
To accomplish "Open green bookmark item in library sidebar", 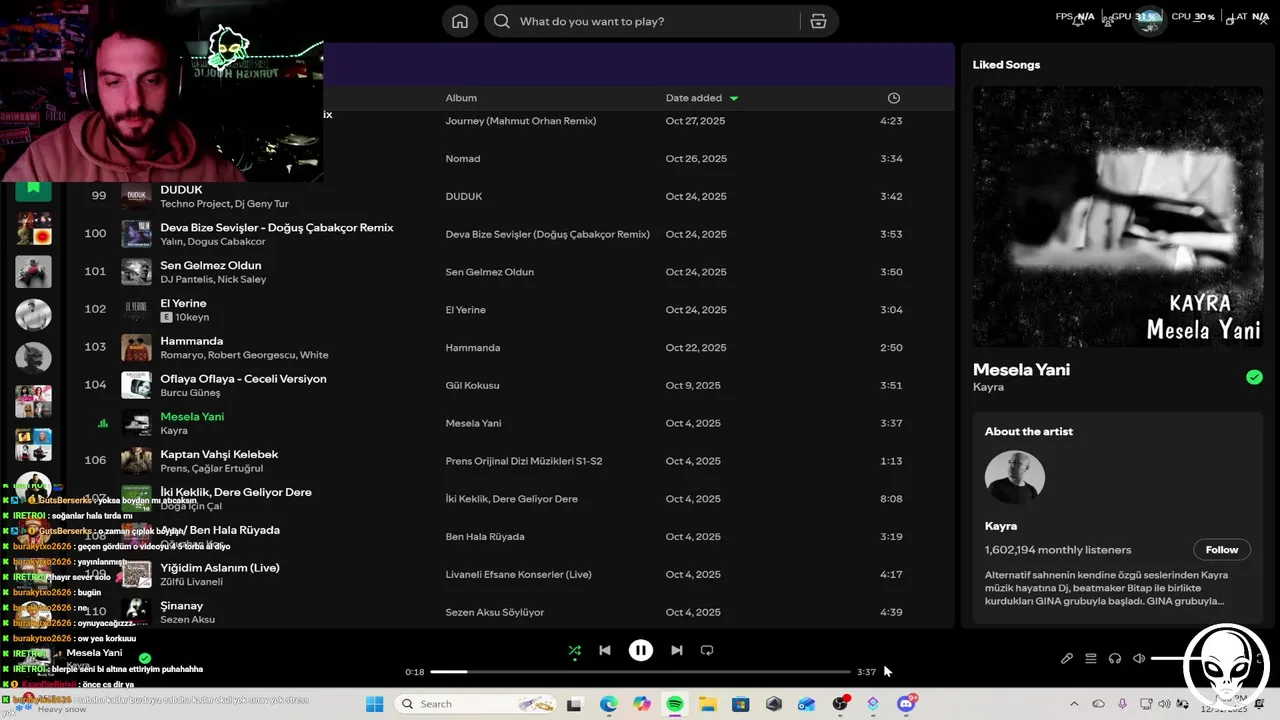I will point(33,187).
